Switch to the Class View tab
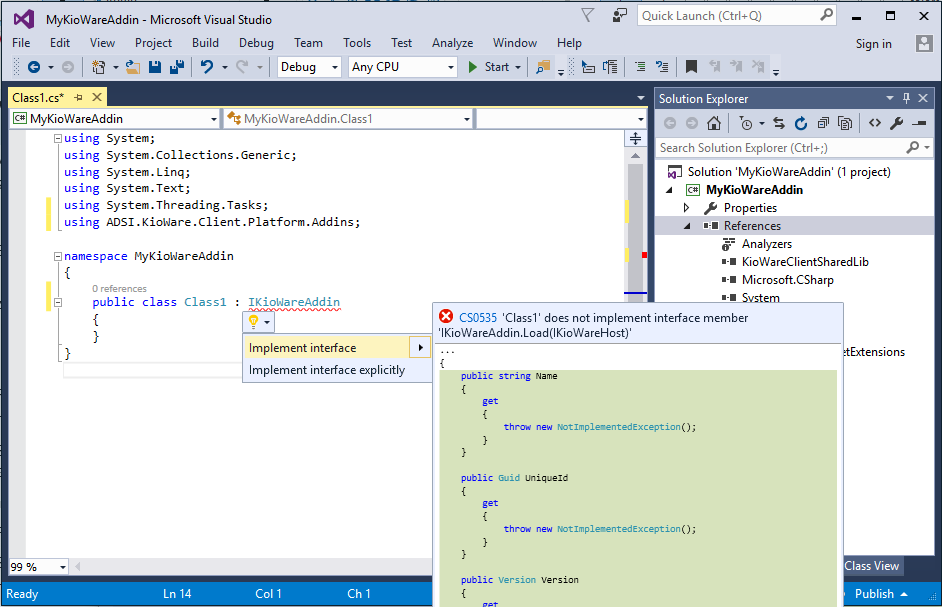The height and width of the screenshot is (607, 942). point(872,566)
